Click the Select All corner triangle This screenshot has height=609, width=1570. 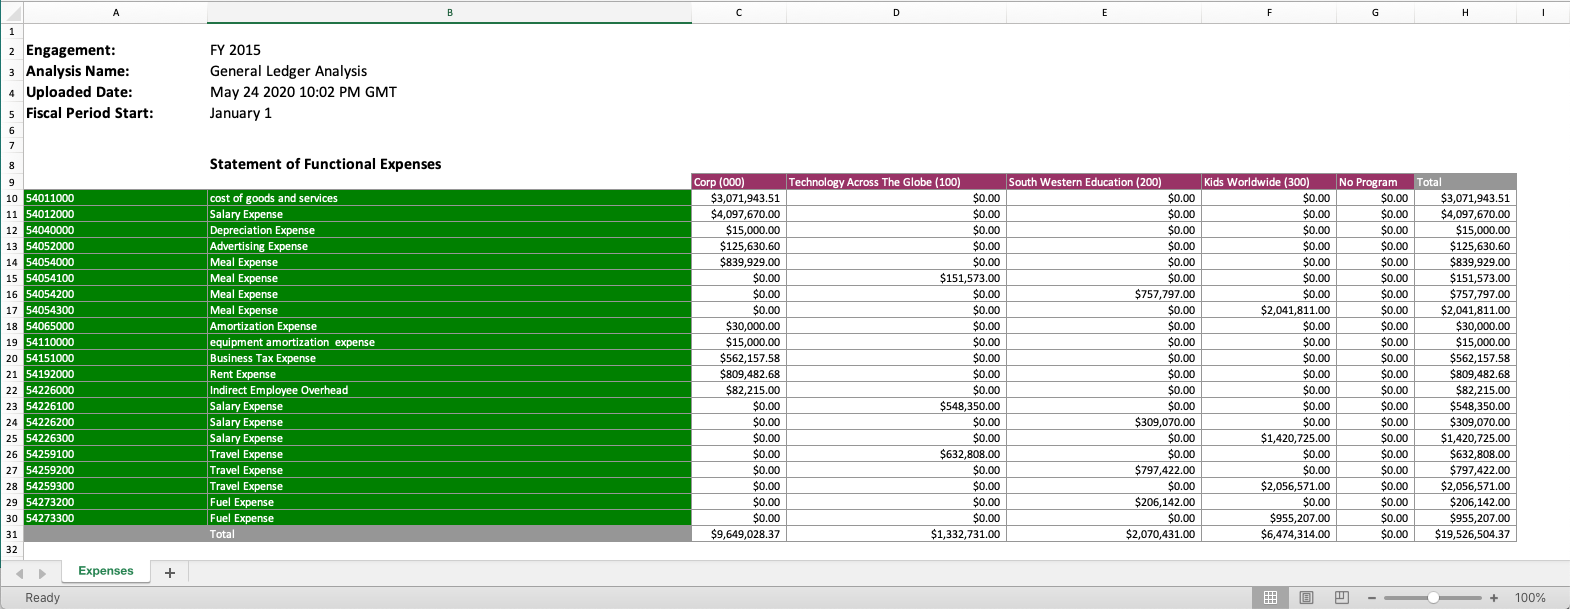coord(11,13)
